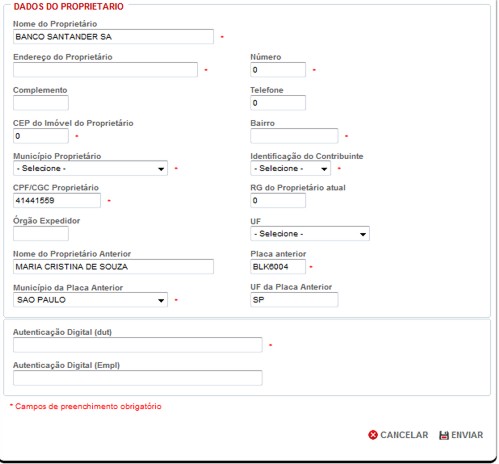Focus the Telefone input field
Viewport: 499px width, 464px height.
click(x=278, y=103)
